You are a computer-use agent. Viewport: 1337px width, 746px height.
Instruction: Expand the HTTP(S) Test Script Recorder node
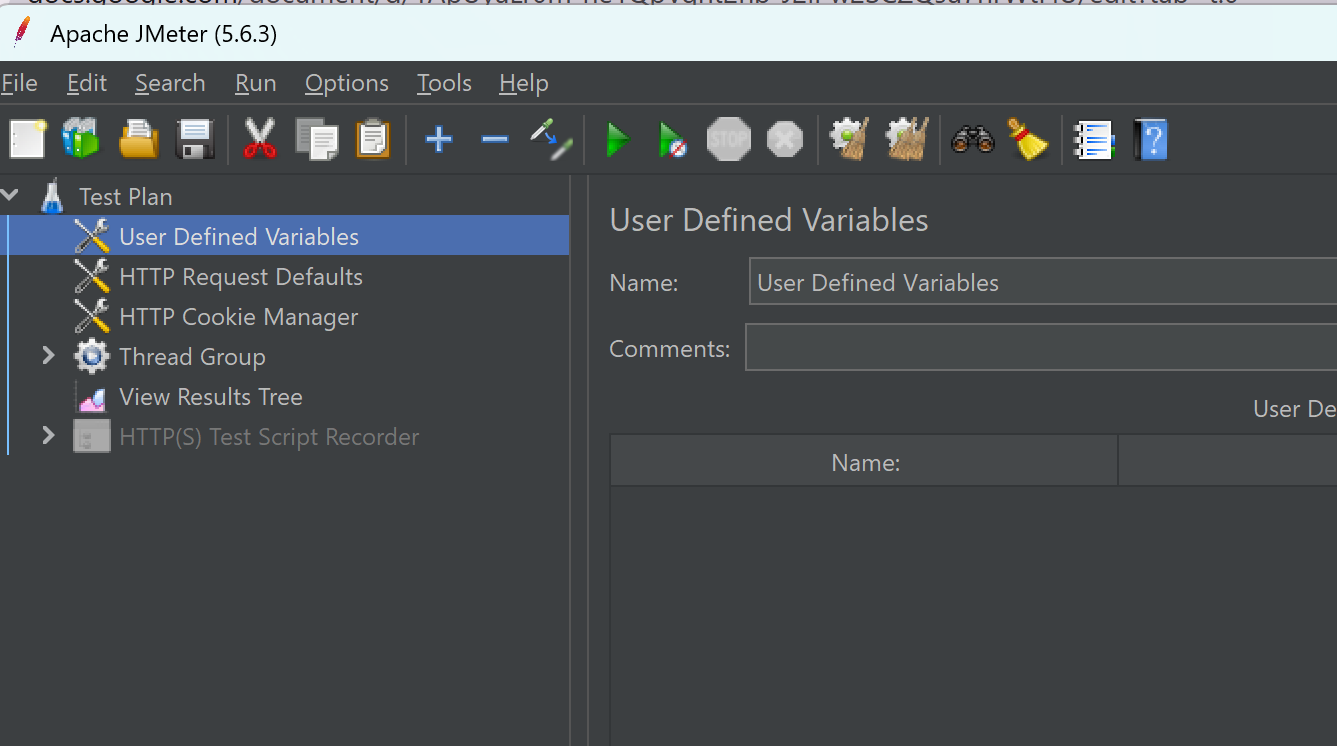[x=47, y=435]
